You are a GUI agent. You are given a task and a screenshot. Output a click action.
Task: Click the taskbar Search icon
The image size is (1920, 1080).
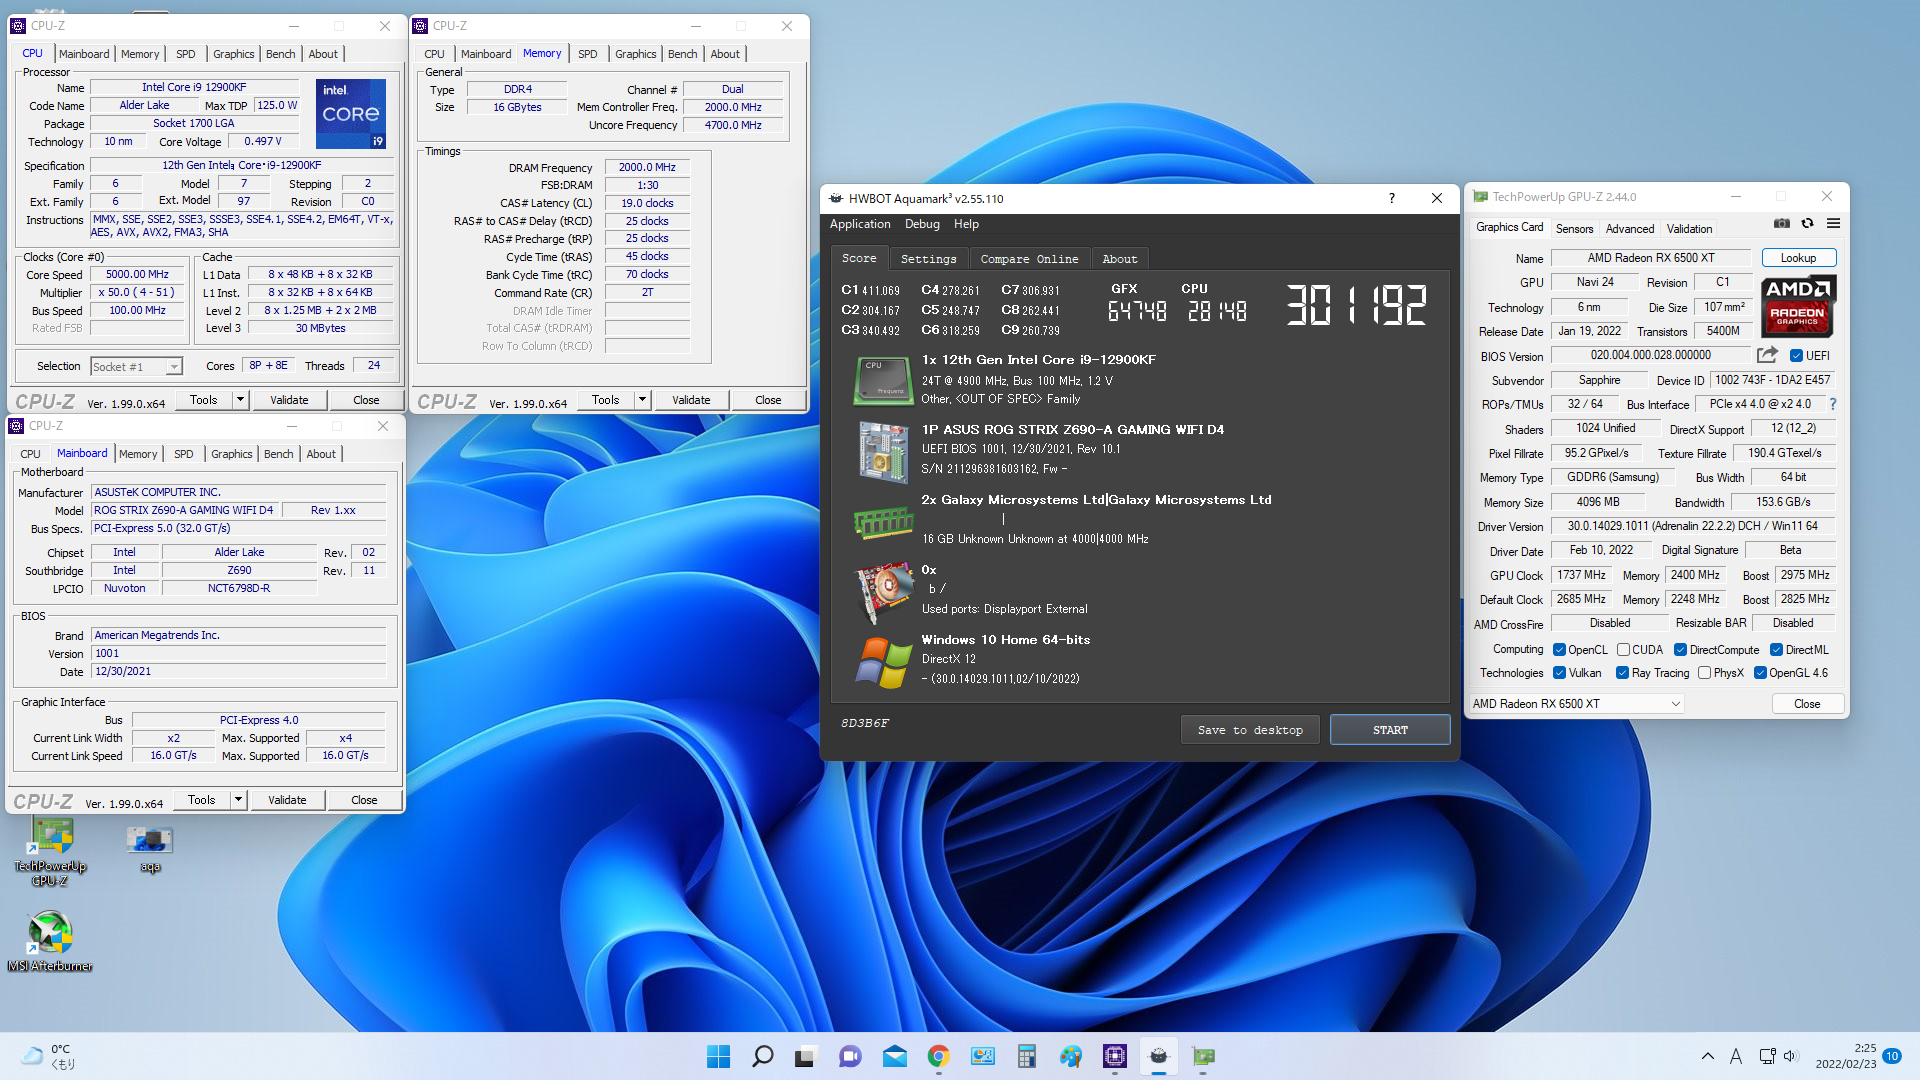762,1056
